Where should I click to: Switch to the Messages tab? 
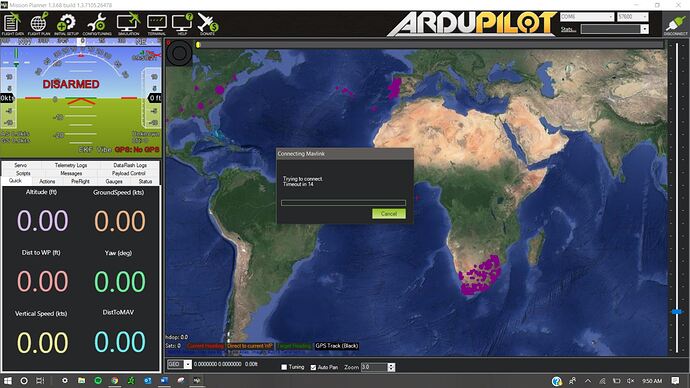tap(71, 173)
